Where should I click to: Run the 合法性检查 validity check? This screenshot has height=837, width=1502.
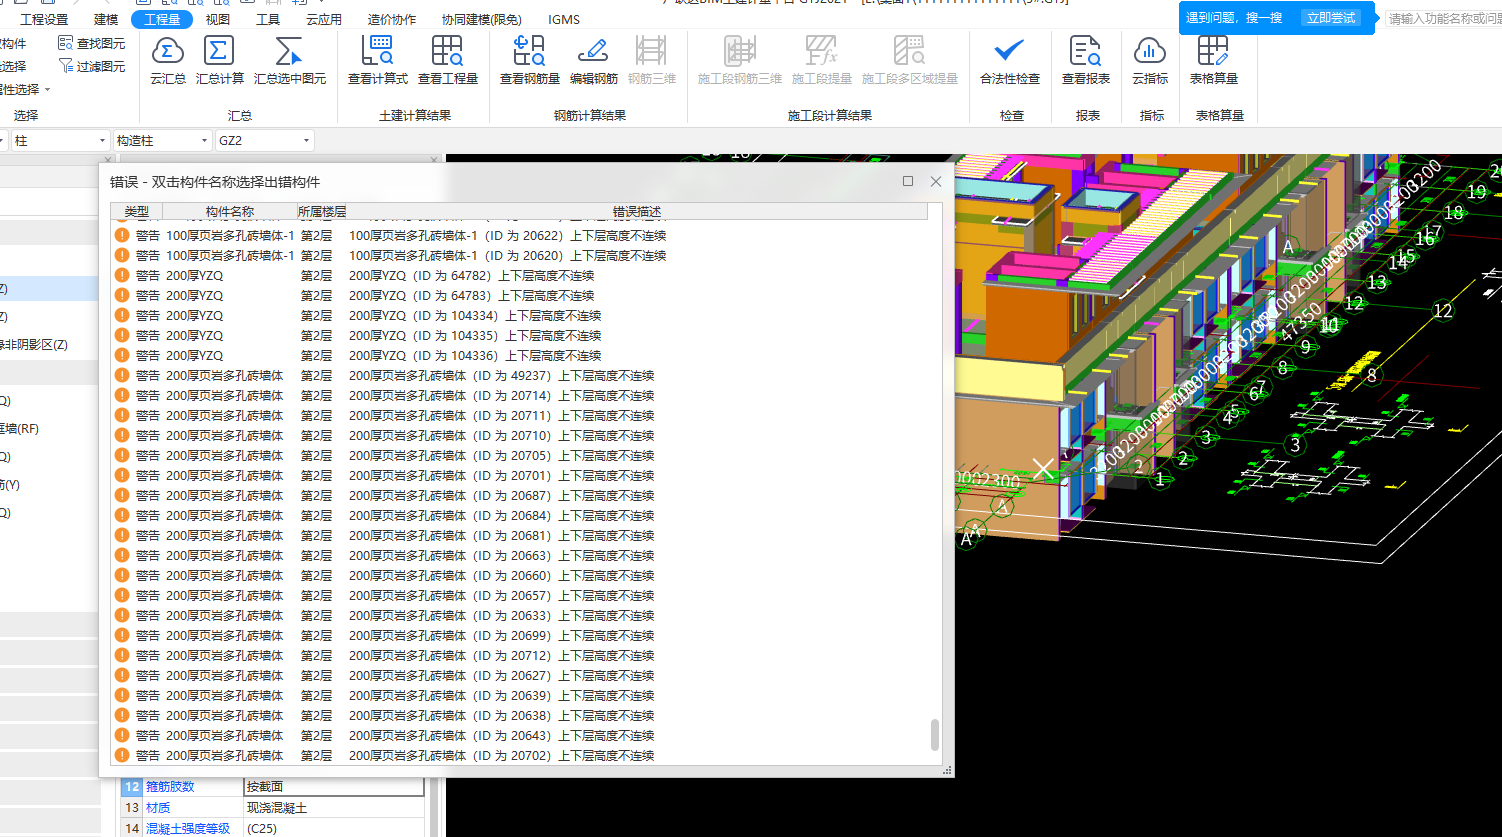click(1009, 59)
